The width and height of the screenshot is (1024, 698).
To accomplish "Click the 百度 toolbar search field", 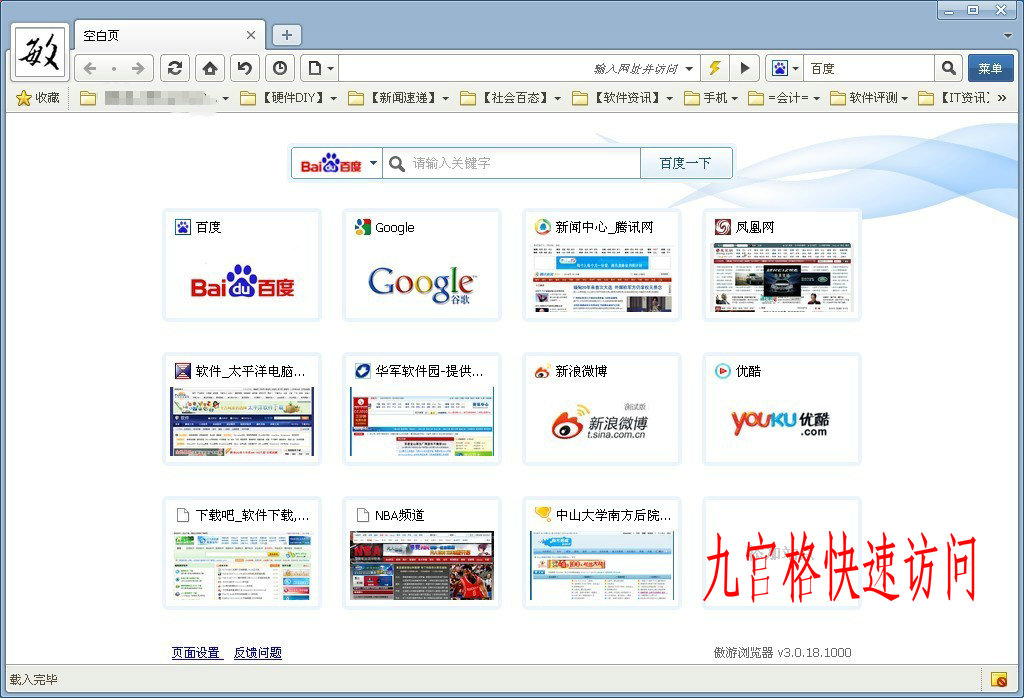I will [869, 68].
